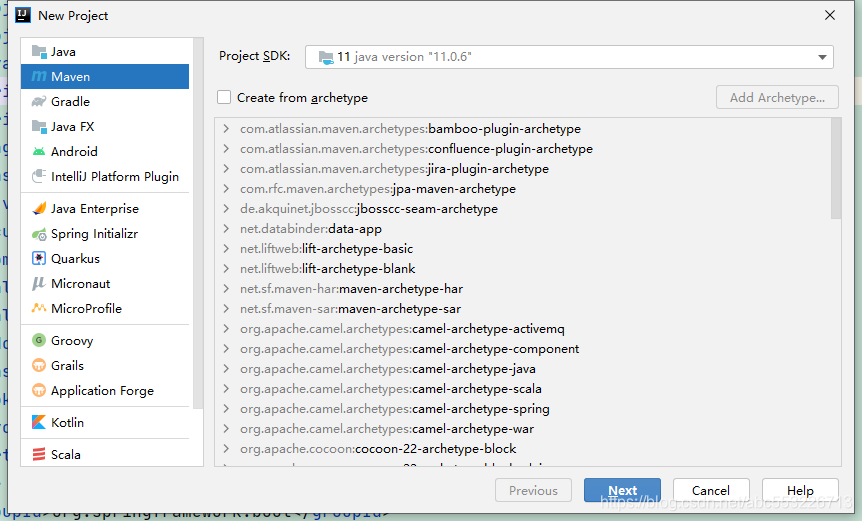Select Maven project type label
Viewport: 862px width, 521px height.
coord(70,76)
